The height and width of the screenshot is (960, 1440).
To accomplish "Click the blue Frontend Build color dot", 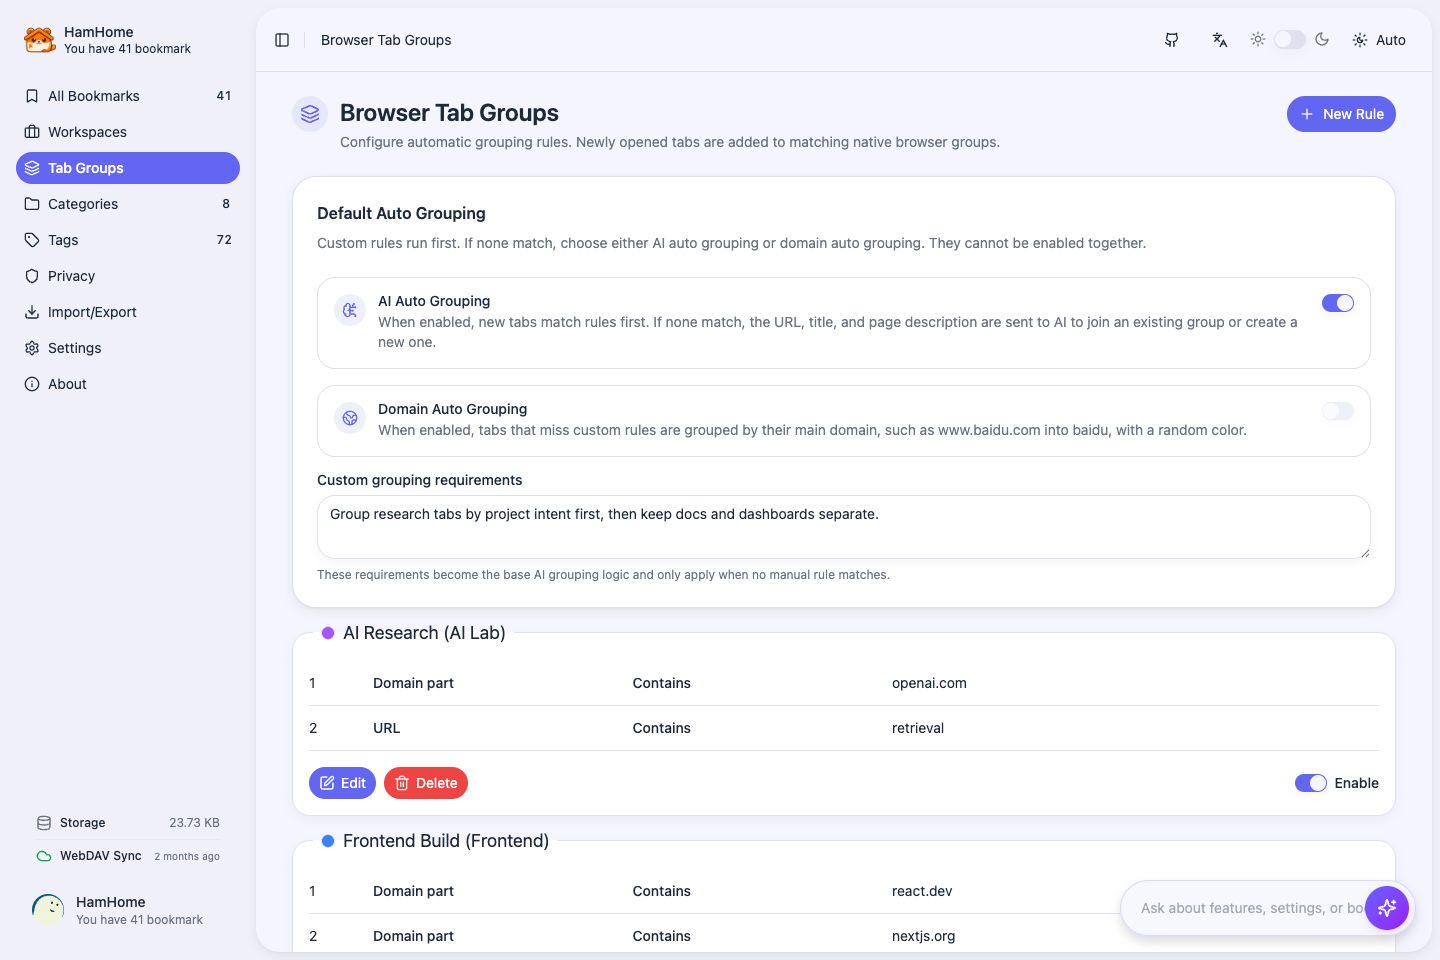I will point(328,841).
